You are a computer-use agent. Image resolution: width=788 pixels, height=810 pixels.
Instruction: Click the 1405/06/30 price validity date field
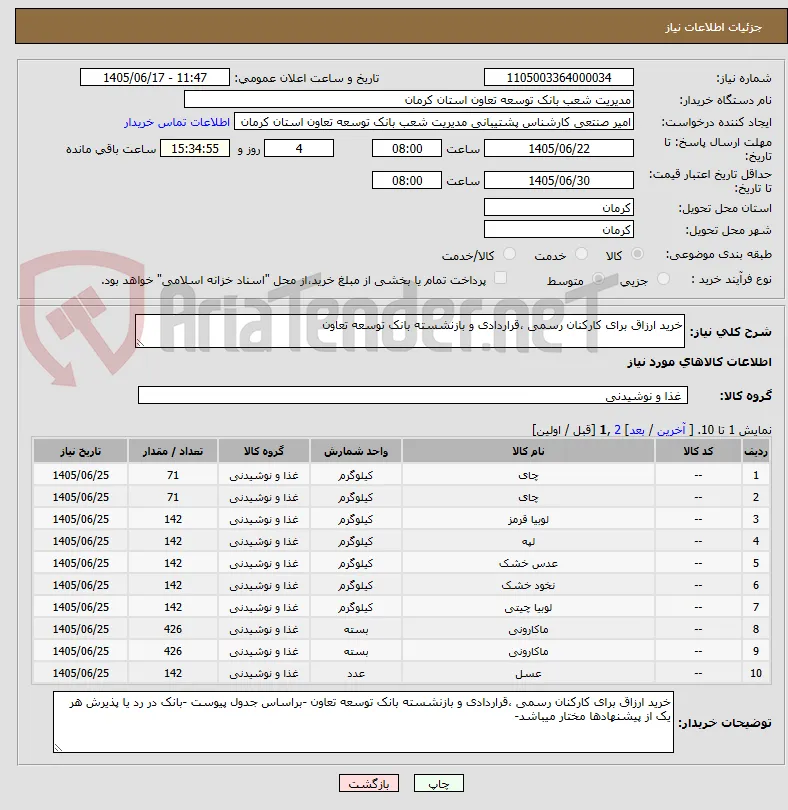pyautogui.click(x=559, y=180)
